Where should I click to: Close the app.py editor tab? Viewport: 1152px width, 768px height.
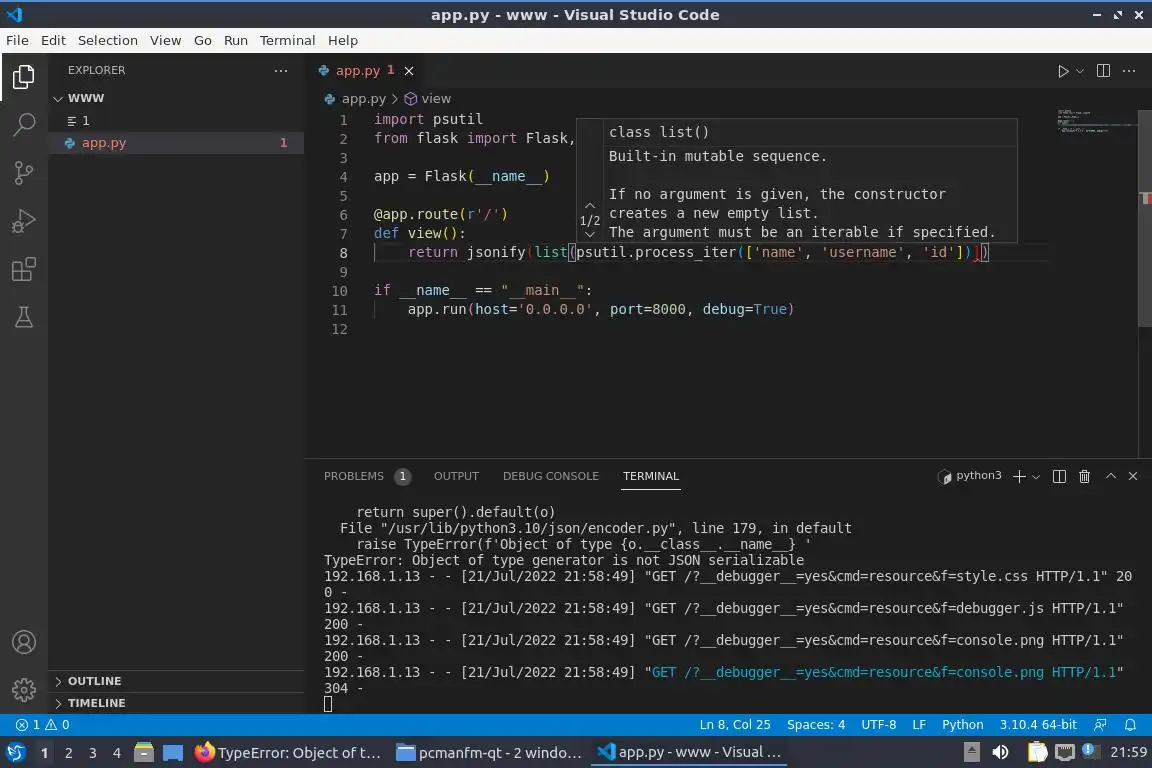408,71
